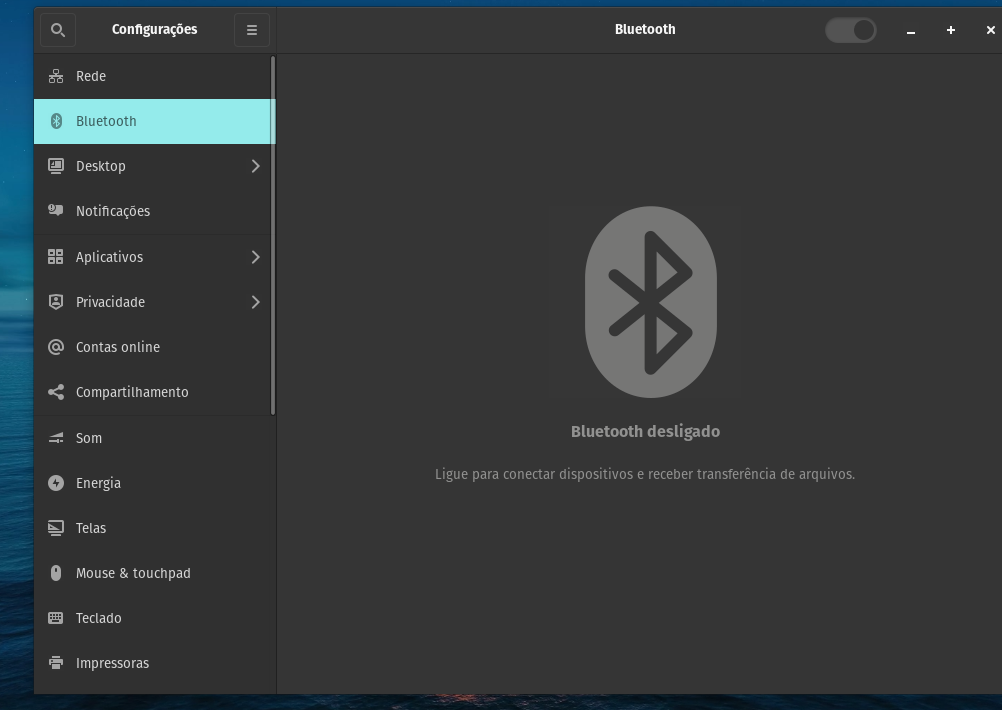The width and height of the screenshot is (1002, 710).
Task: Open the Impressoras label in the sidebar
Action: coord(112,663)
